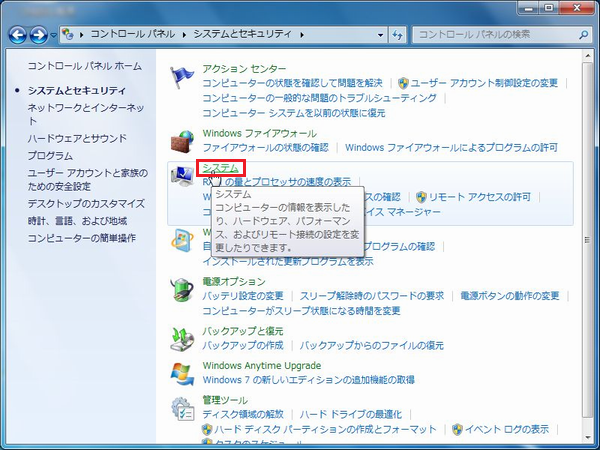This screenshot has height=450, width=600.
Task: Click バッテリ設定の変更 link
Action: pyautogui.click(x=243, y=296)
